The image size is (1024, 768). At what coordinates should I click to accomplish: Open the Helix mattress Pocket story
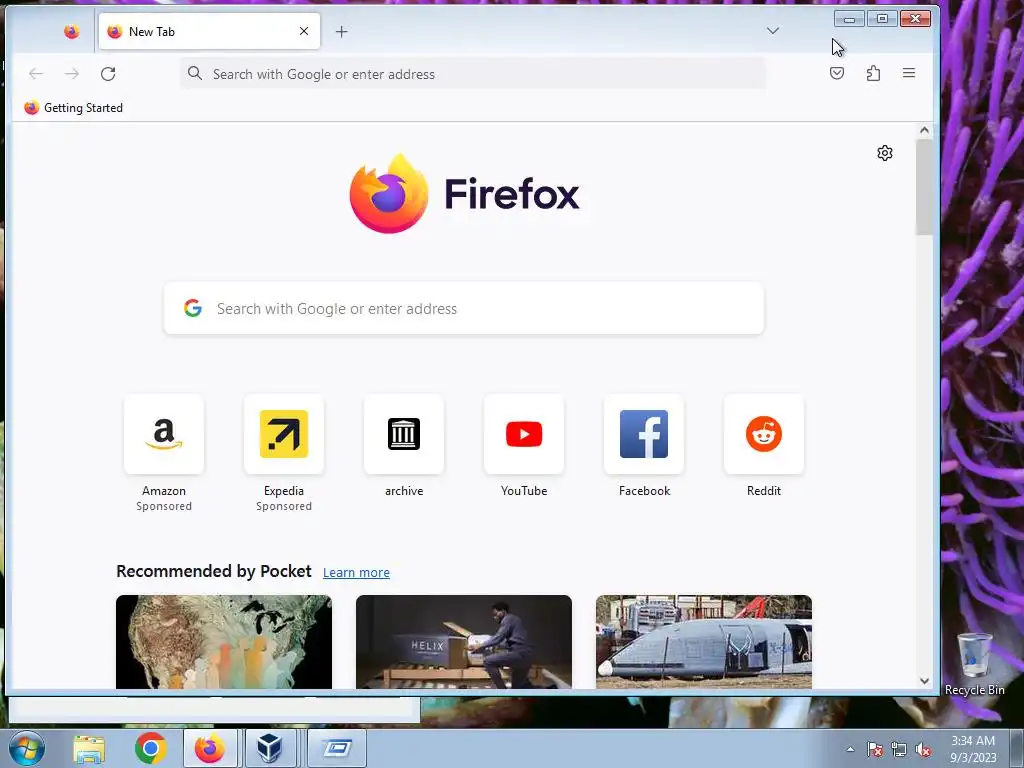click(x=464, y=642)
